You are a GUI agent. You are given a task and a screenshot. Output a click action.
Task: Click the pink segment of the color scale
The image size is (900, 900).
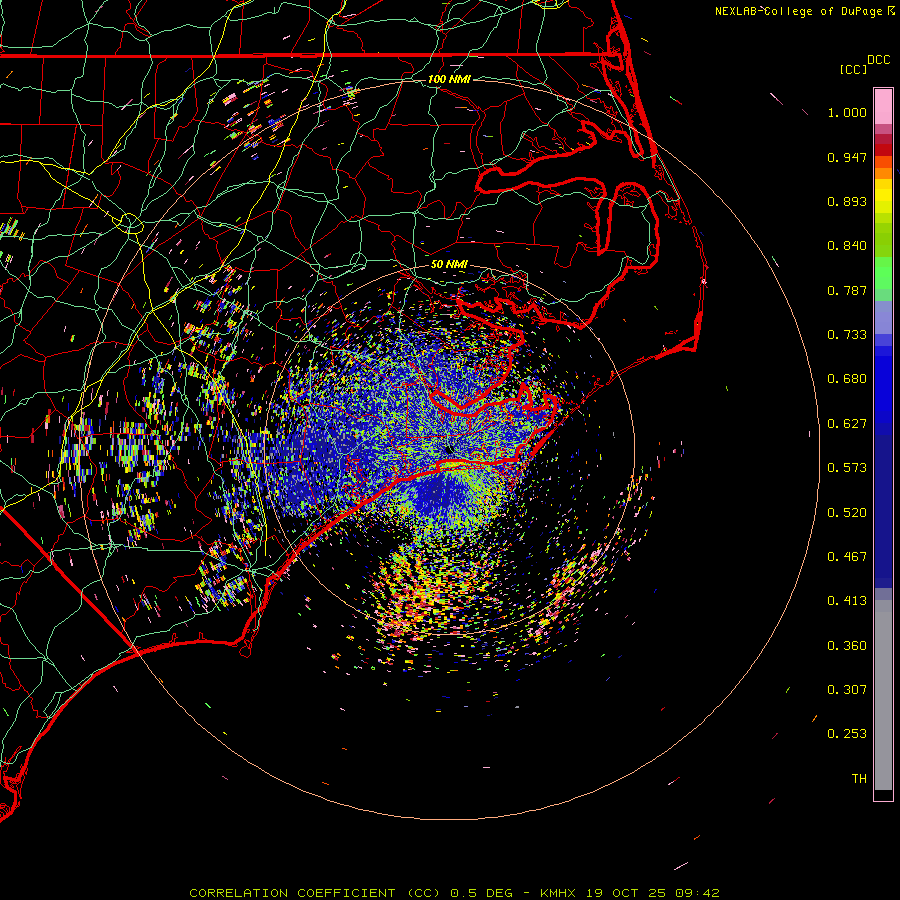[883, 106]
